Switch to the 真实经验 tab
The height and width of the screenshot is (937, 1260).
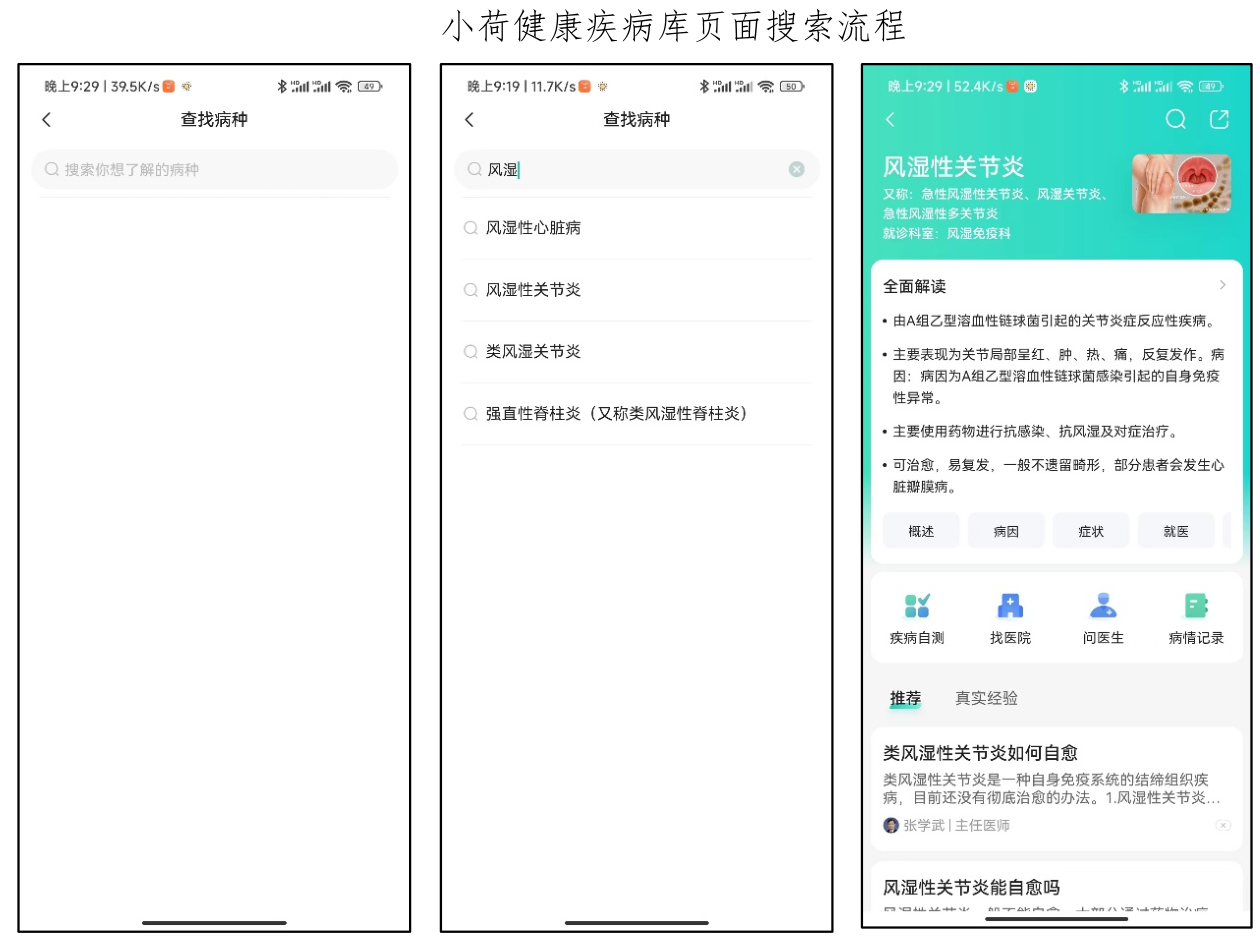point(986,698)
